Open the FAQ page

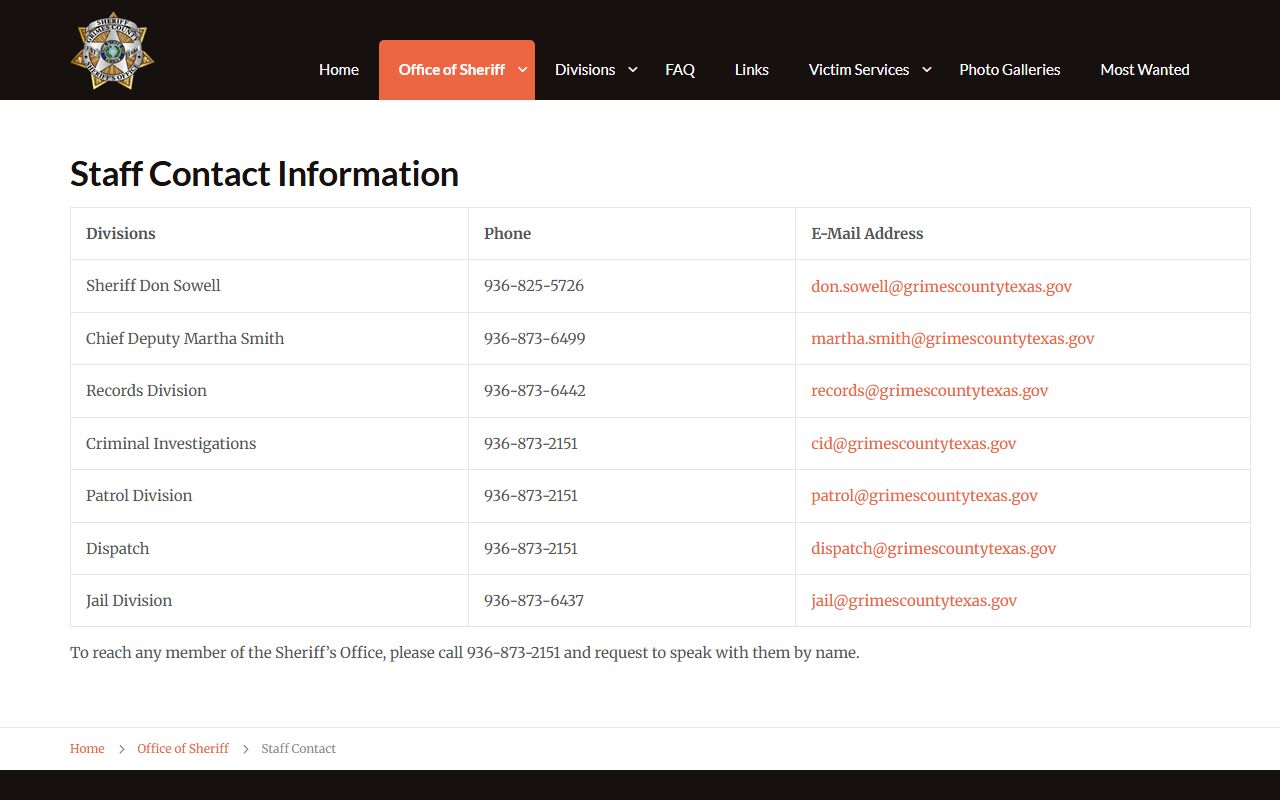click(x=680, y=69)
